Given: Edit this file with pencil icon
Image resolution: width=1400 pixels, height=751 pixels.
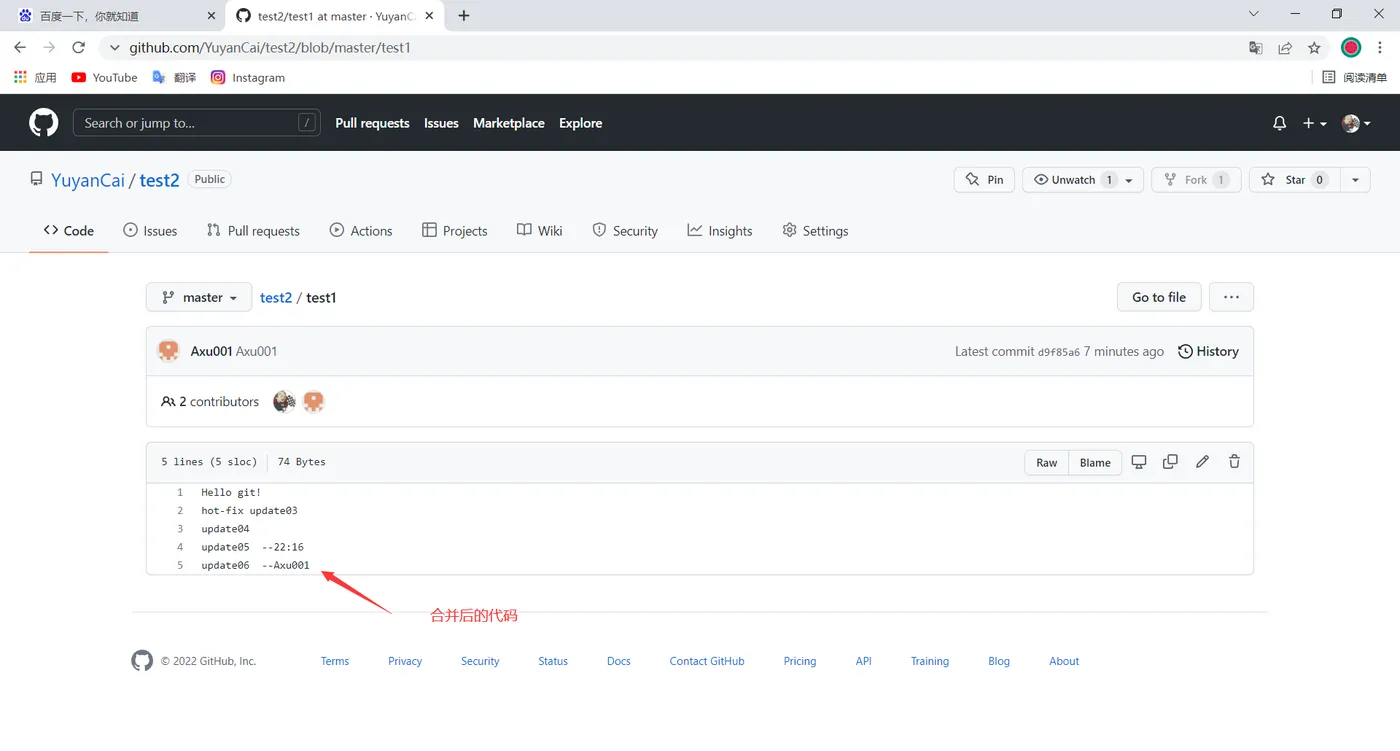Looking at the screenshot, I should click(1202, 462).
